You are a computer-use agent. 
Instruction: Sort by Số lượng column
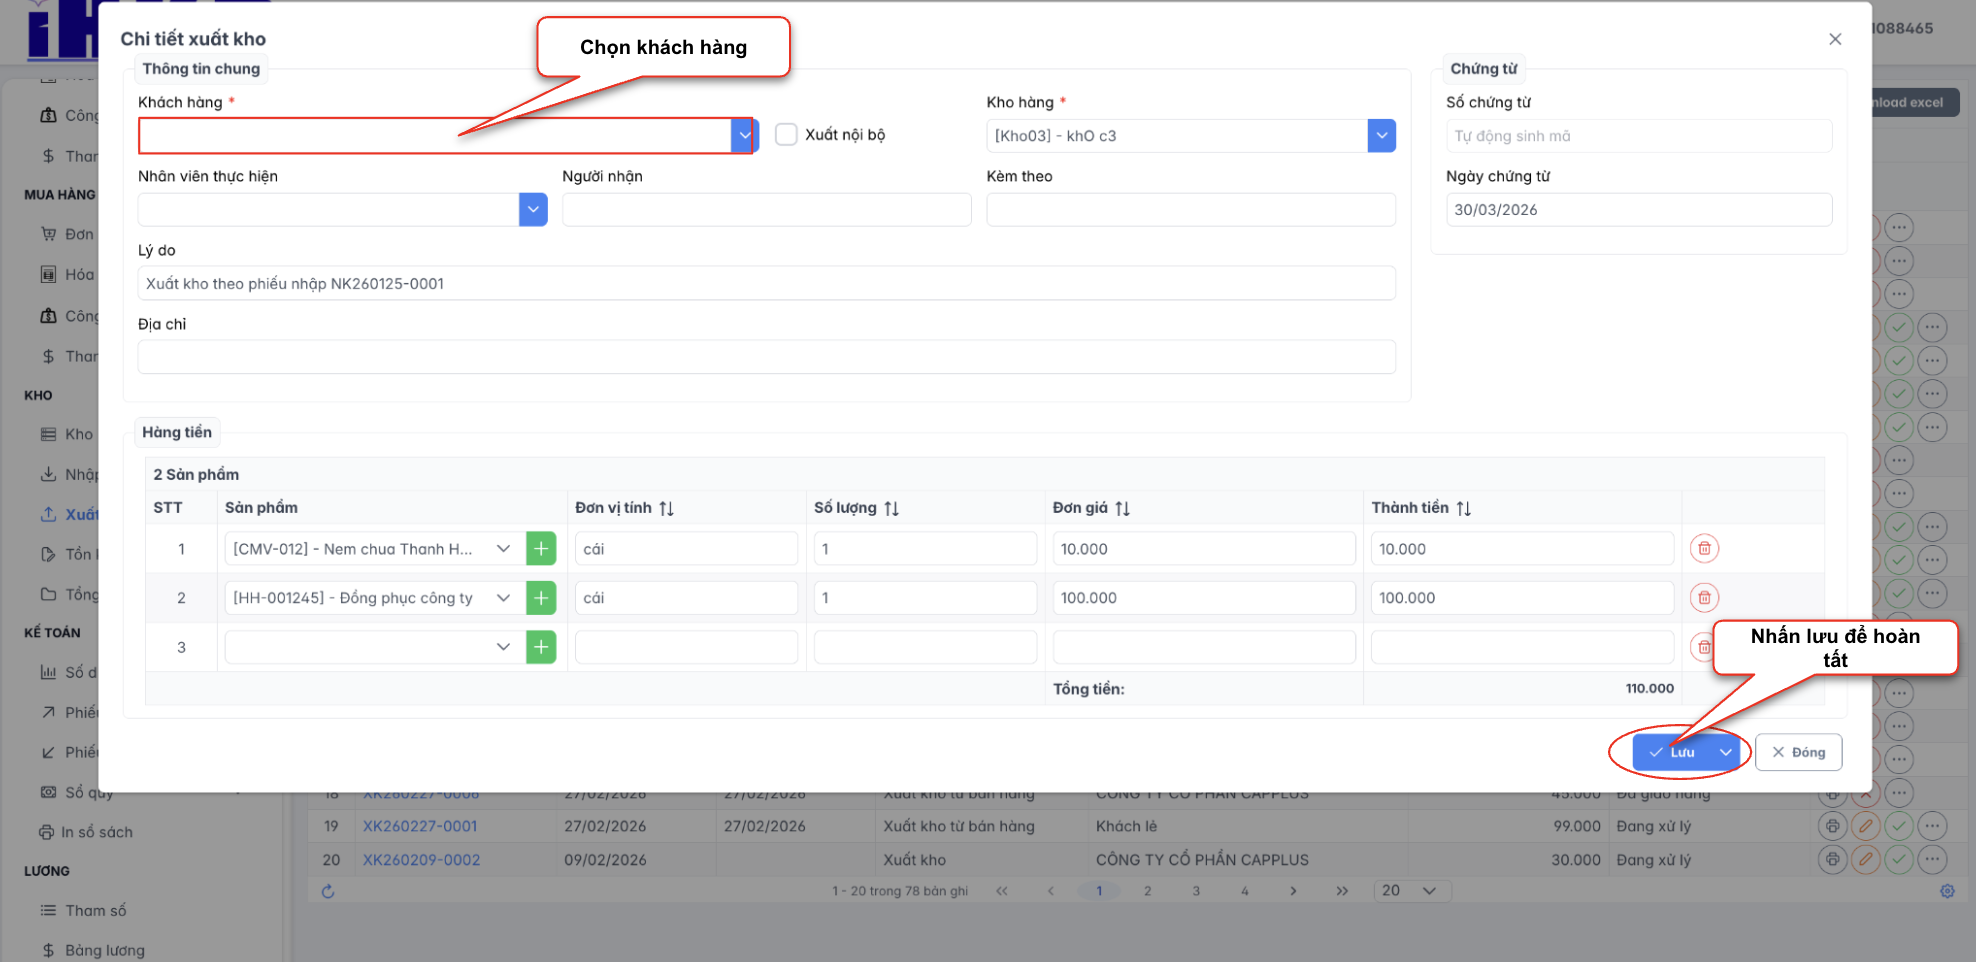pos(891,508)
